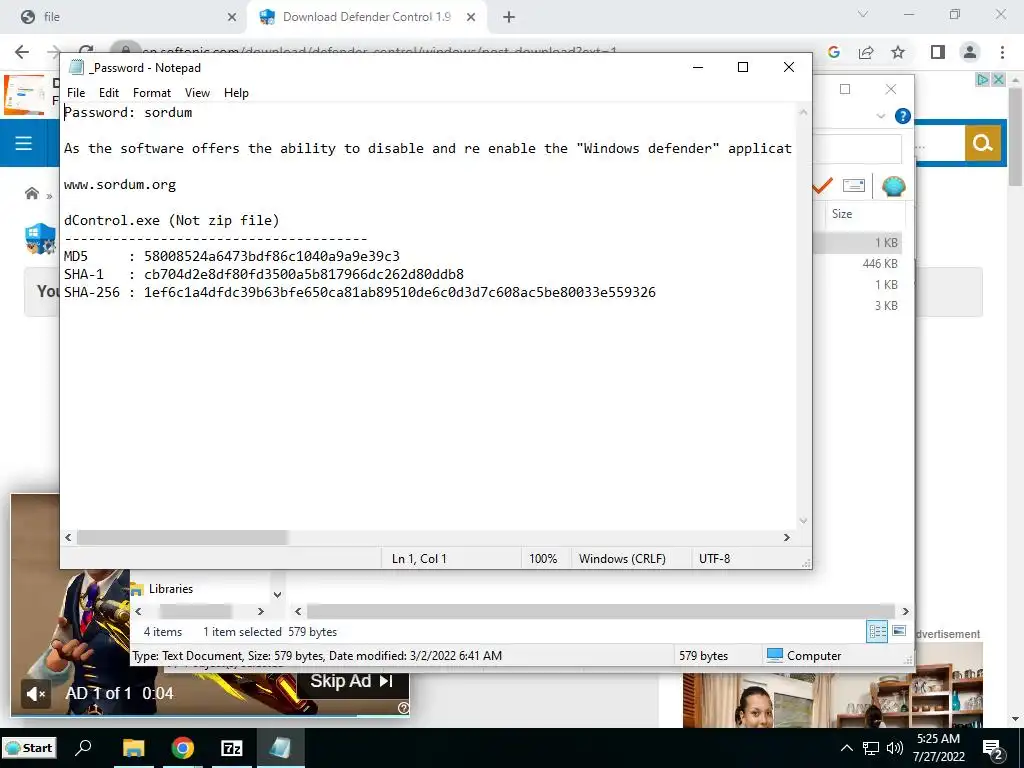The image size is (1024, 768).
Task: Open the Notepad Format menu
Action: (x=152, y=93)
